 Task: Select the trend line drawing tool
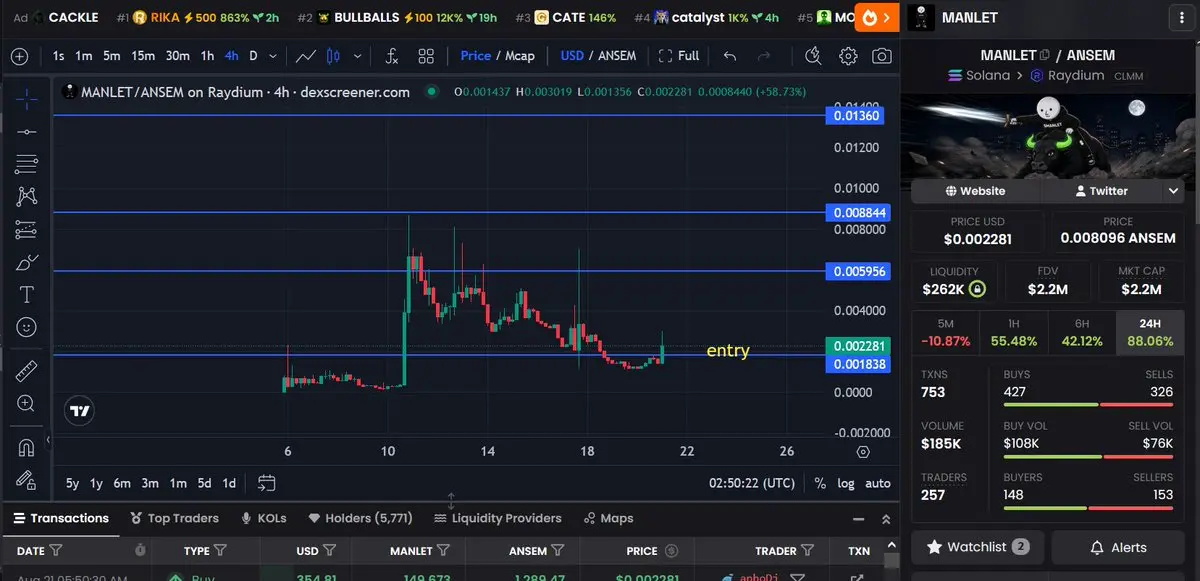[x=27, y=131]
